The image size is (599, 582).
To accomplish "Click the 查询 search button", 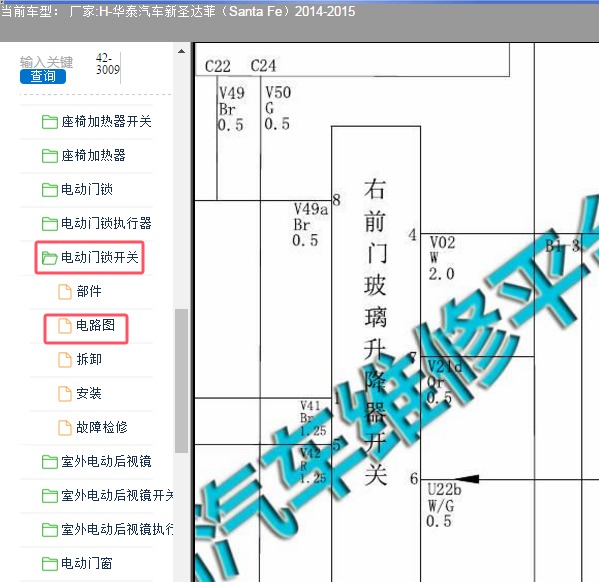I will click(43, 76).
